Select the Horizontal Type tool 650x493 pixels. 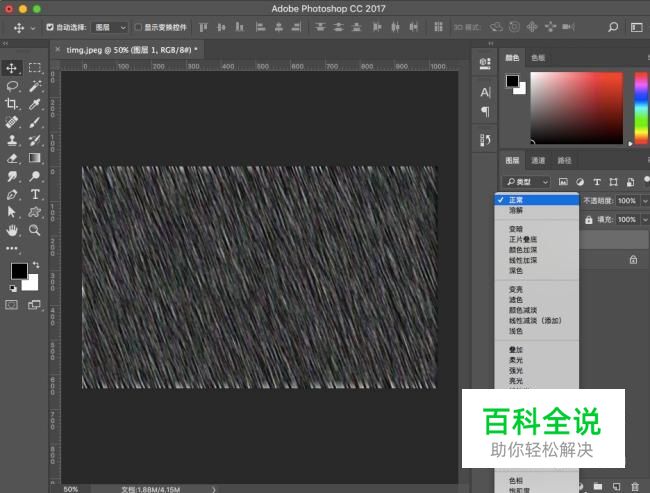35,194
